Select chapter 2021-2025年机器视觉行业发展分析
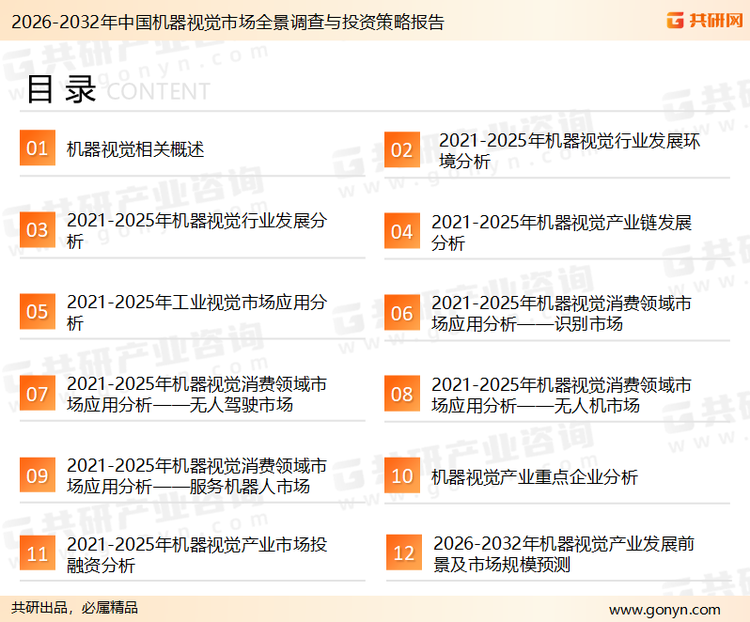Screen dimensions: 750x622 click(x=197, y=231)
